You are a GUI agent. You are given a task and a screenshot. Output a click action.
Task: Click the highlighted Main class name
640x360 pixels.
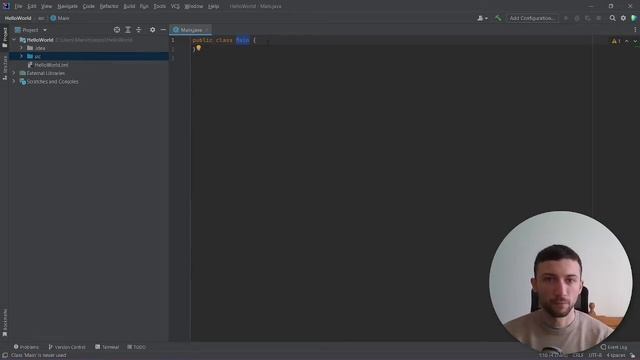click(x=242, y=40)
